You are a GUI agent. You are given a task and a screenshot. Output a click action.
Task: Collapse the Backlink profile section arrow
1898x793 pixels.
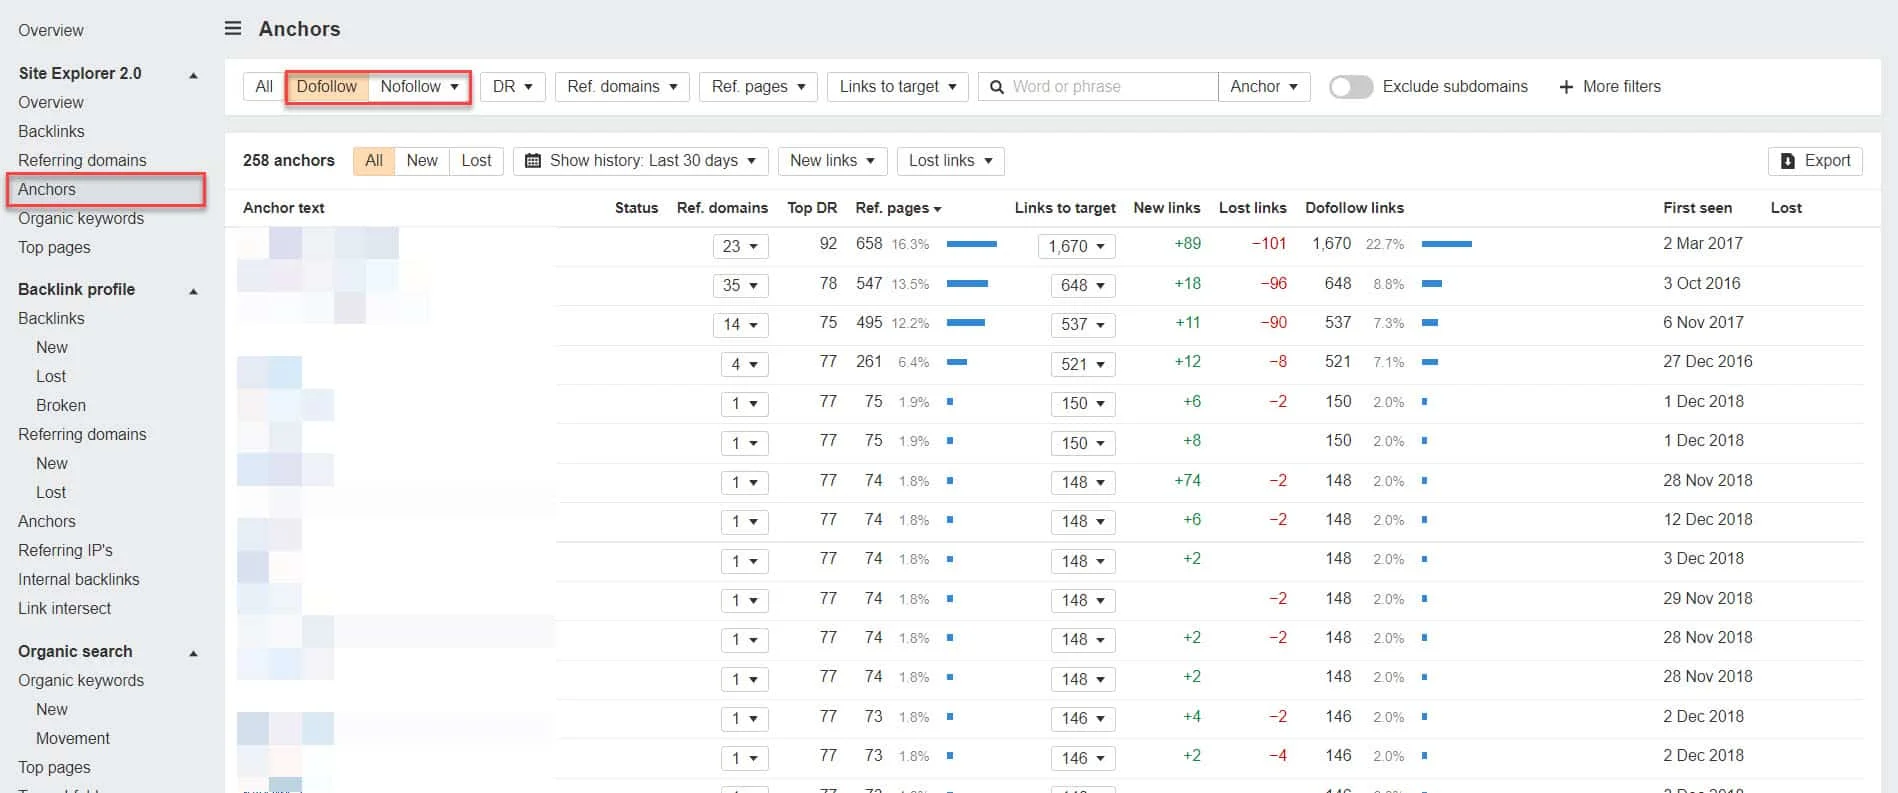(x=193, y=291)
